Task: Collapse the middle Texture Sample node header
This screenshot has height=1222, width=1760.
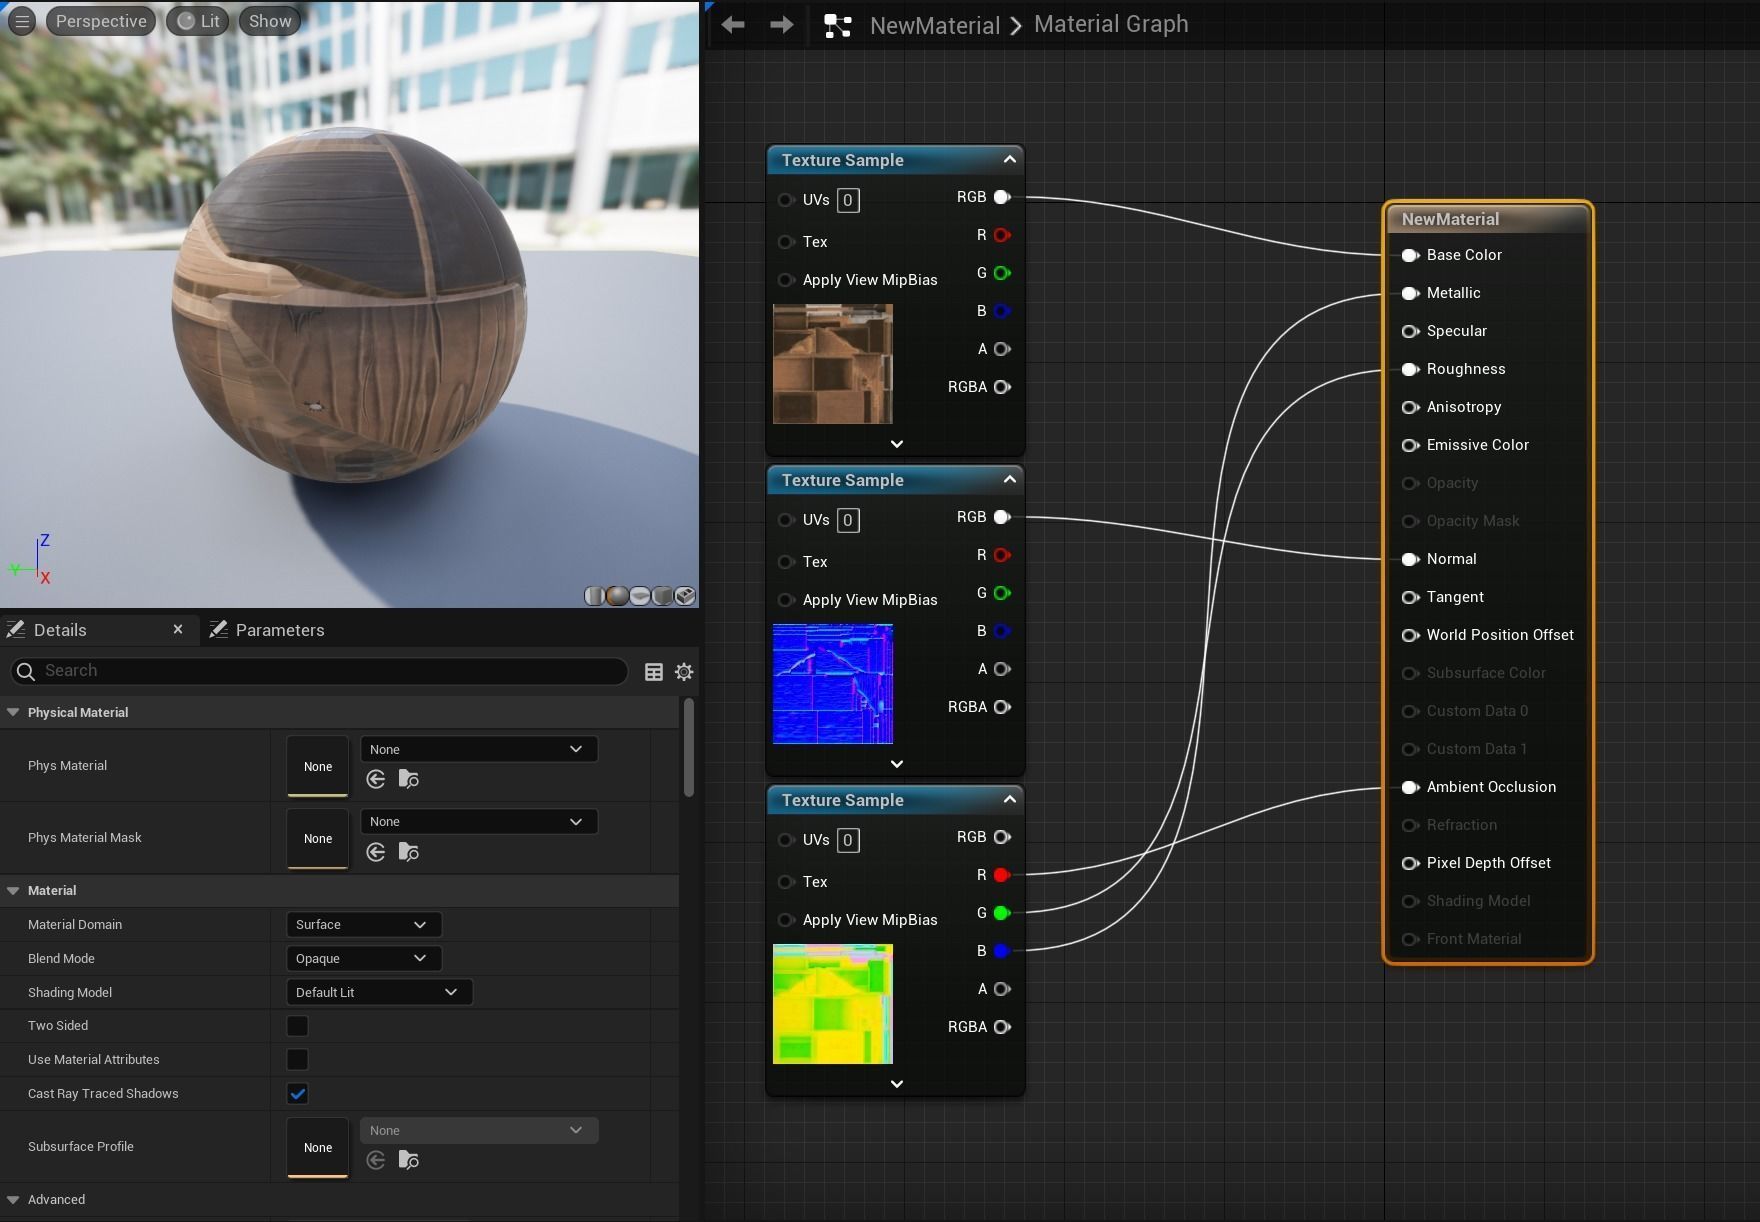Action: (x=1009, y=479)
